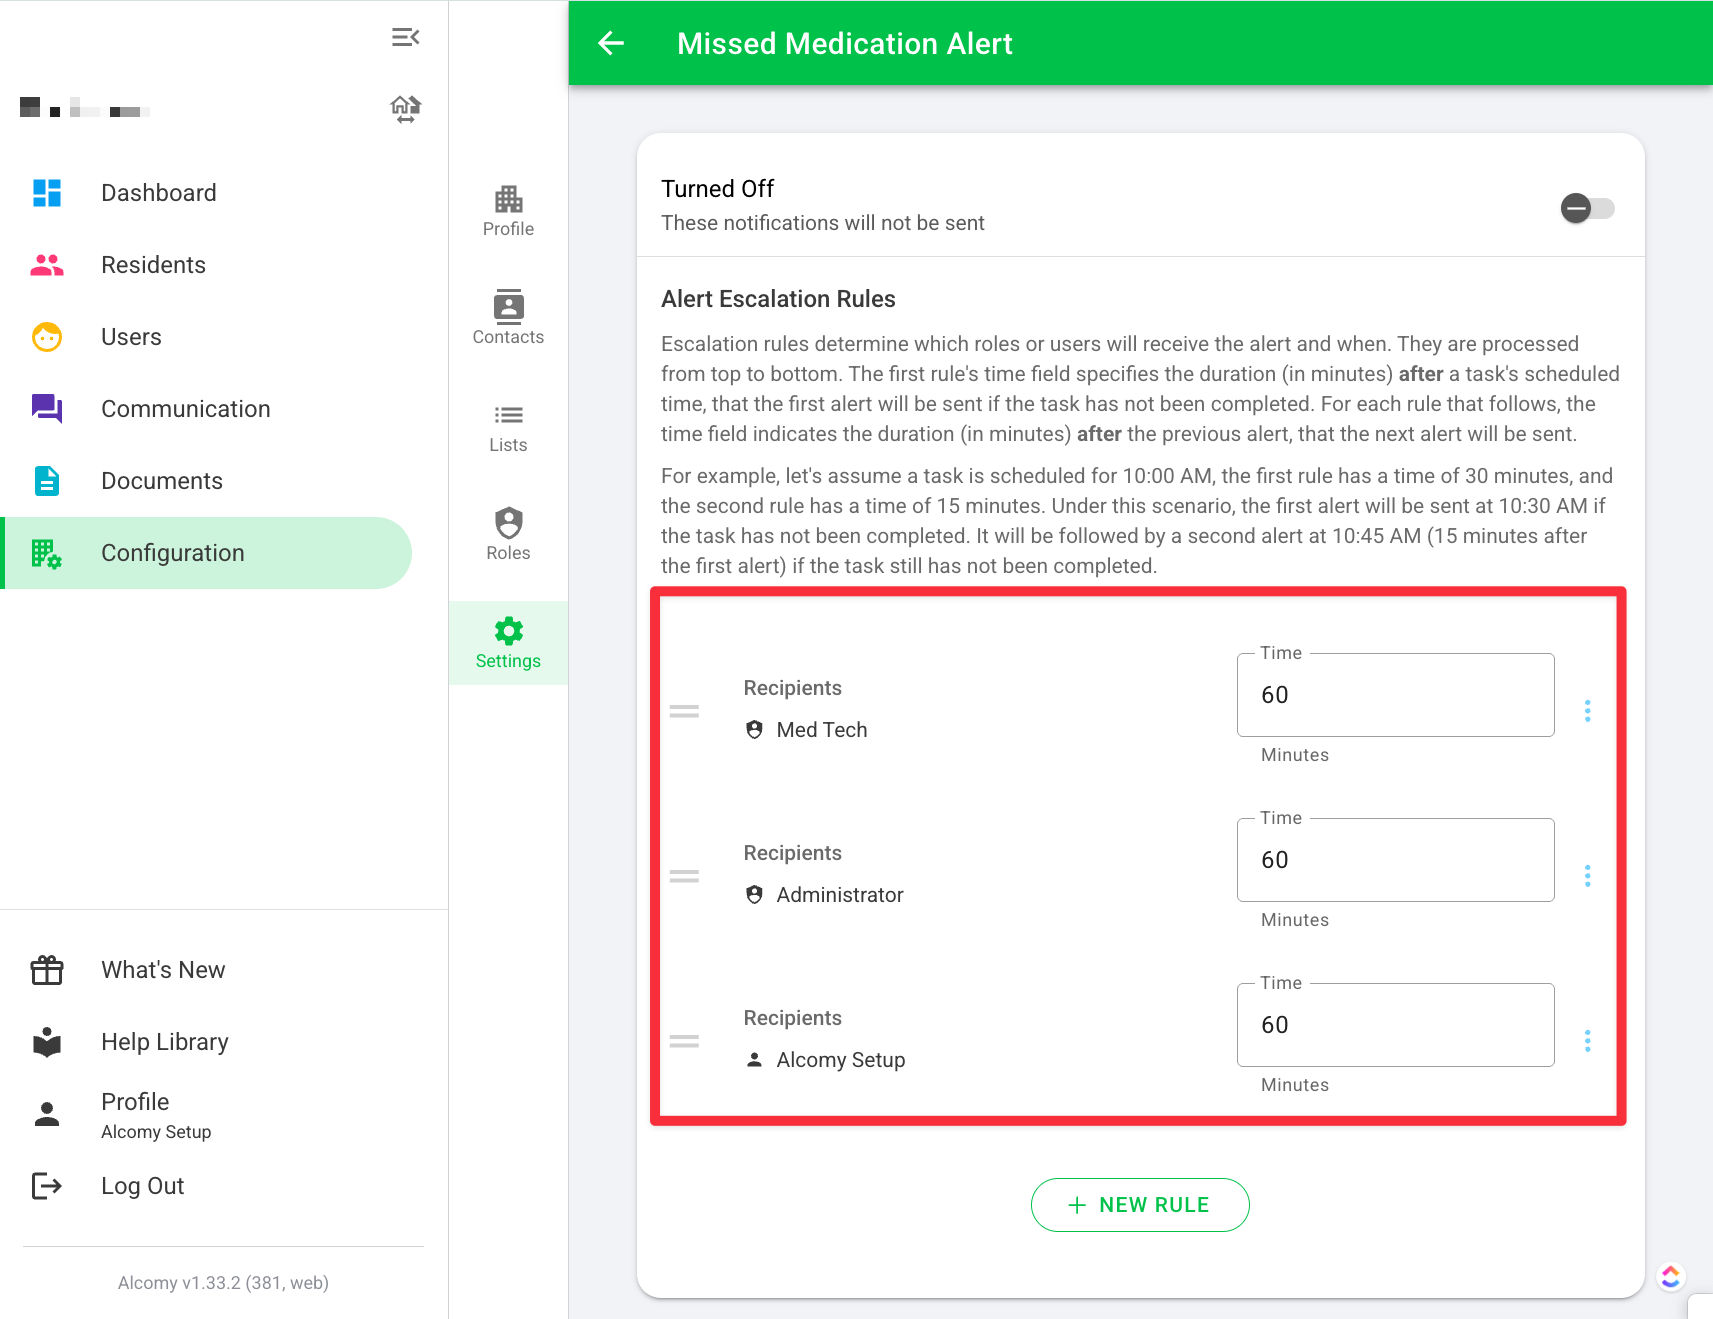Click the Alcomy v1.33.2 version text
Screen dimensions: 1713x1319
[223, 1283]
